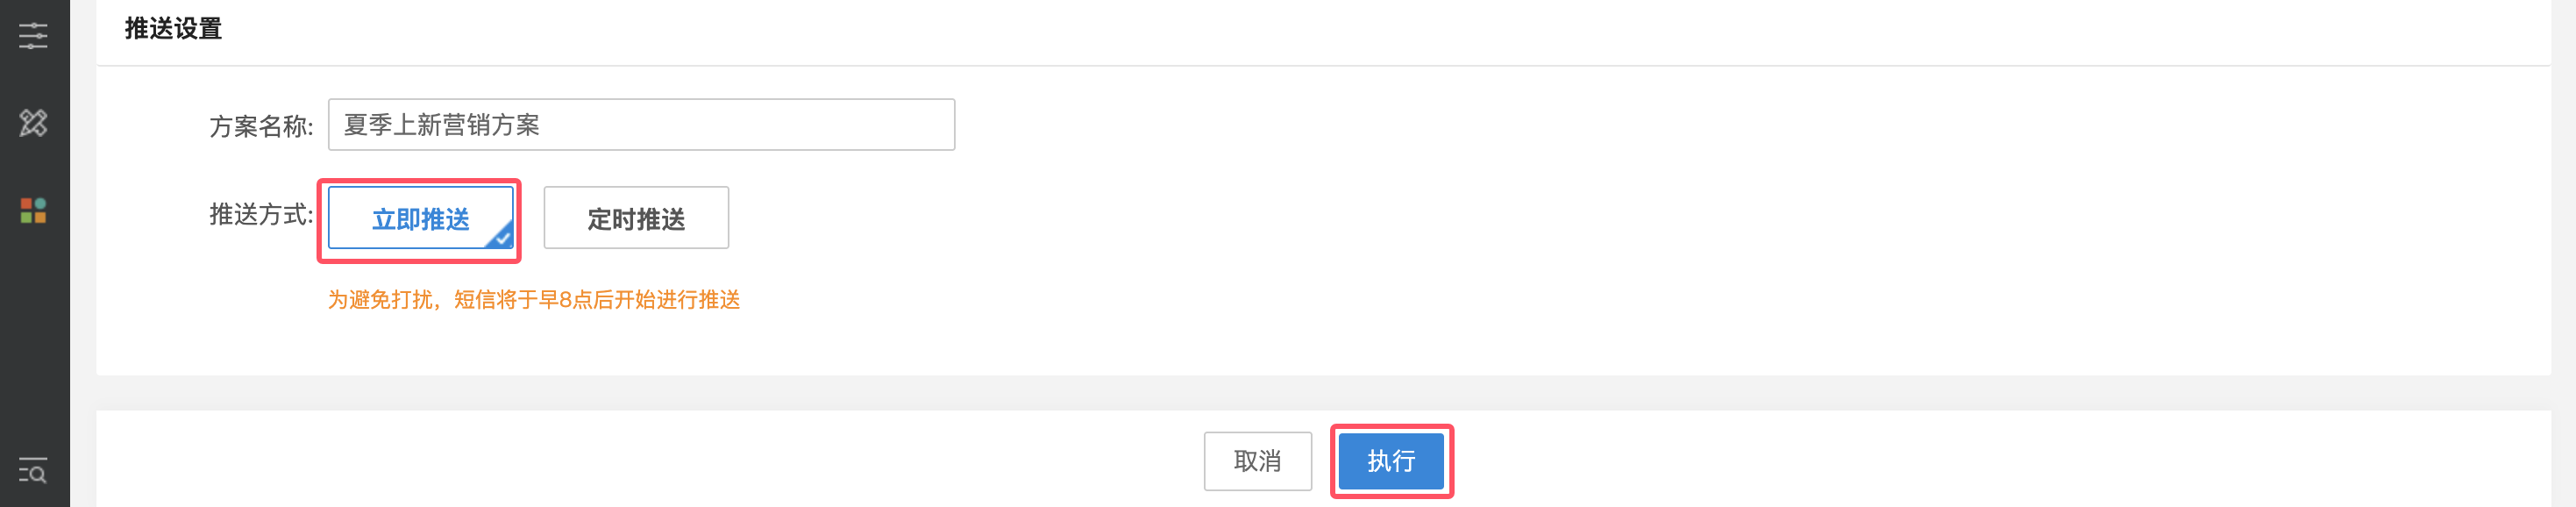
Task: Click the 方案名称 field label
Action: click(x=261, y=126)
